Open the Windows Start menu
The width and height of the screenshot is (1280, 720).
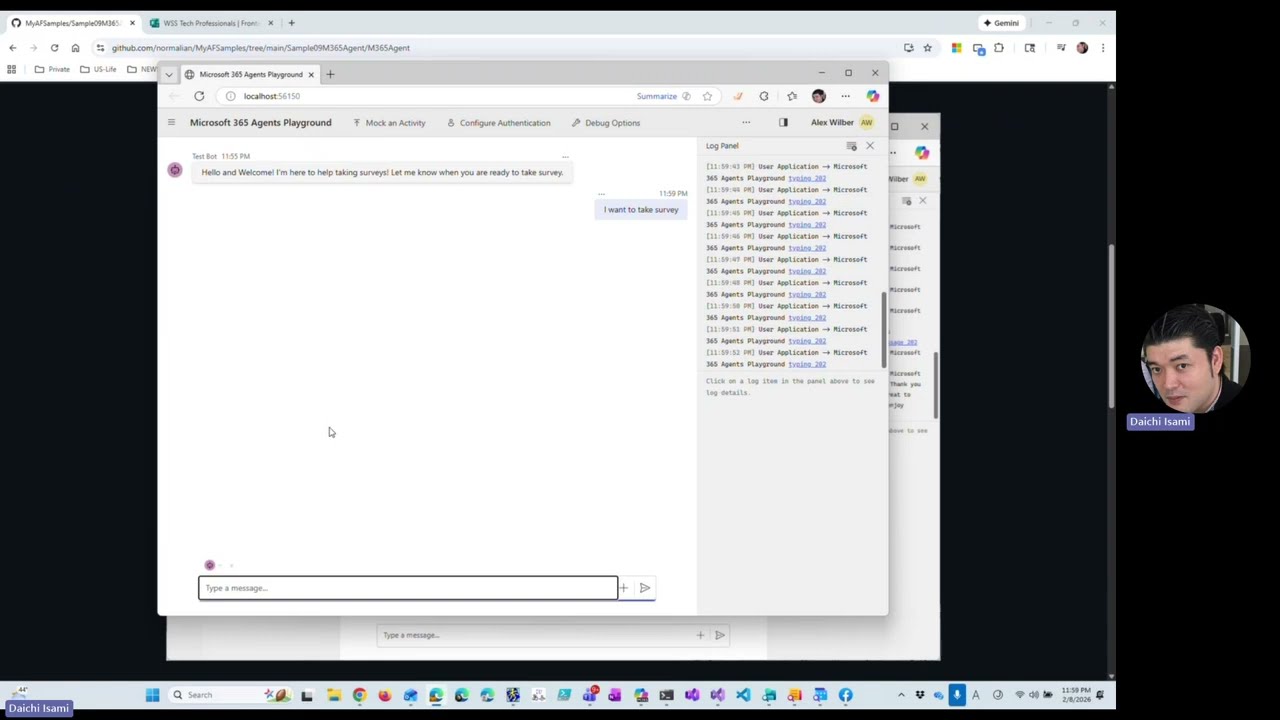pos(152,695)
